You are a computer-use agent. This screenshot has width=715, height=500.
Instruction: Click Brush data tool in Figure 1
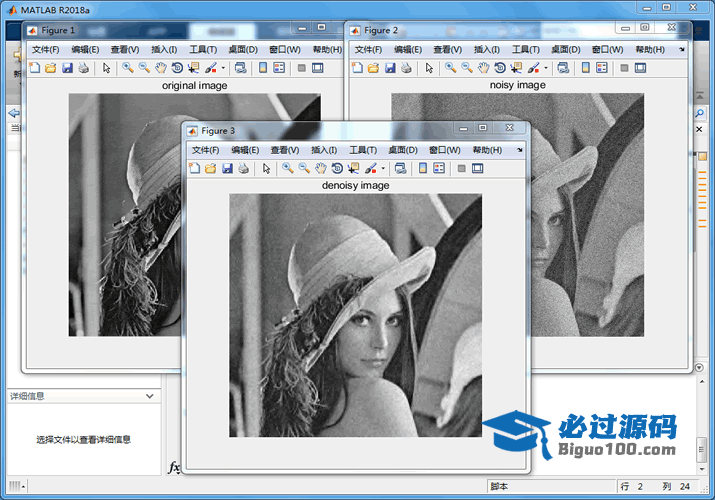pos(211,68)
